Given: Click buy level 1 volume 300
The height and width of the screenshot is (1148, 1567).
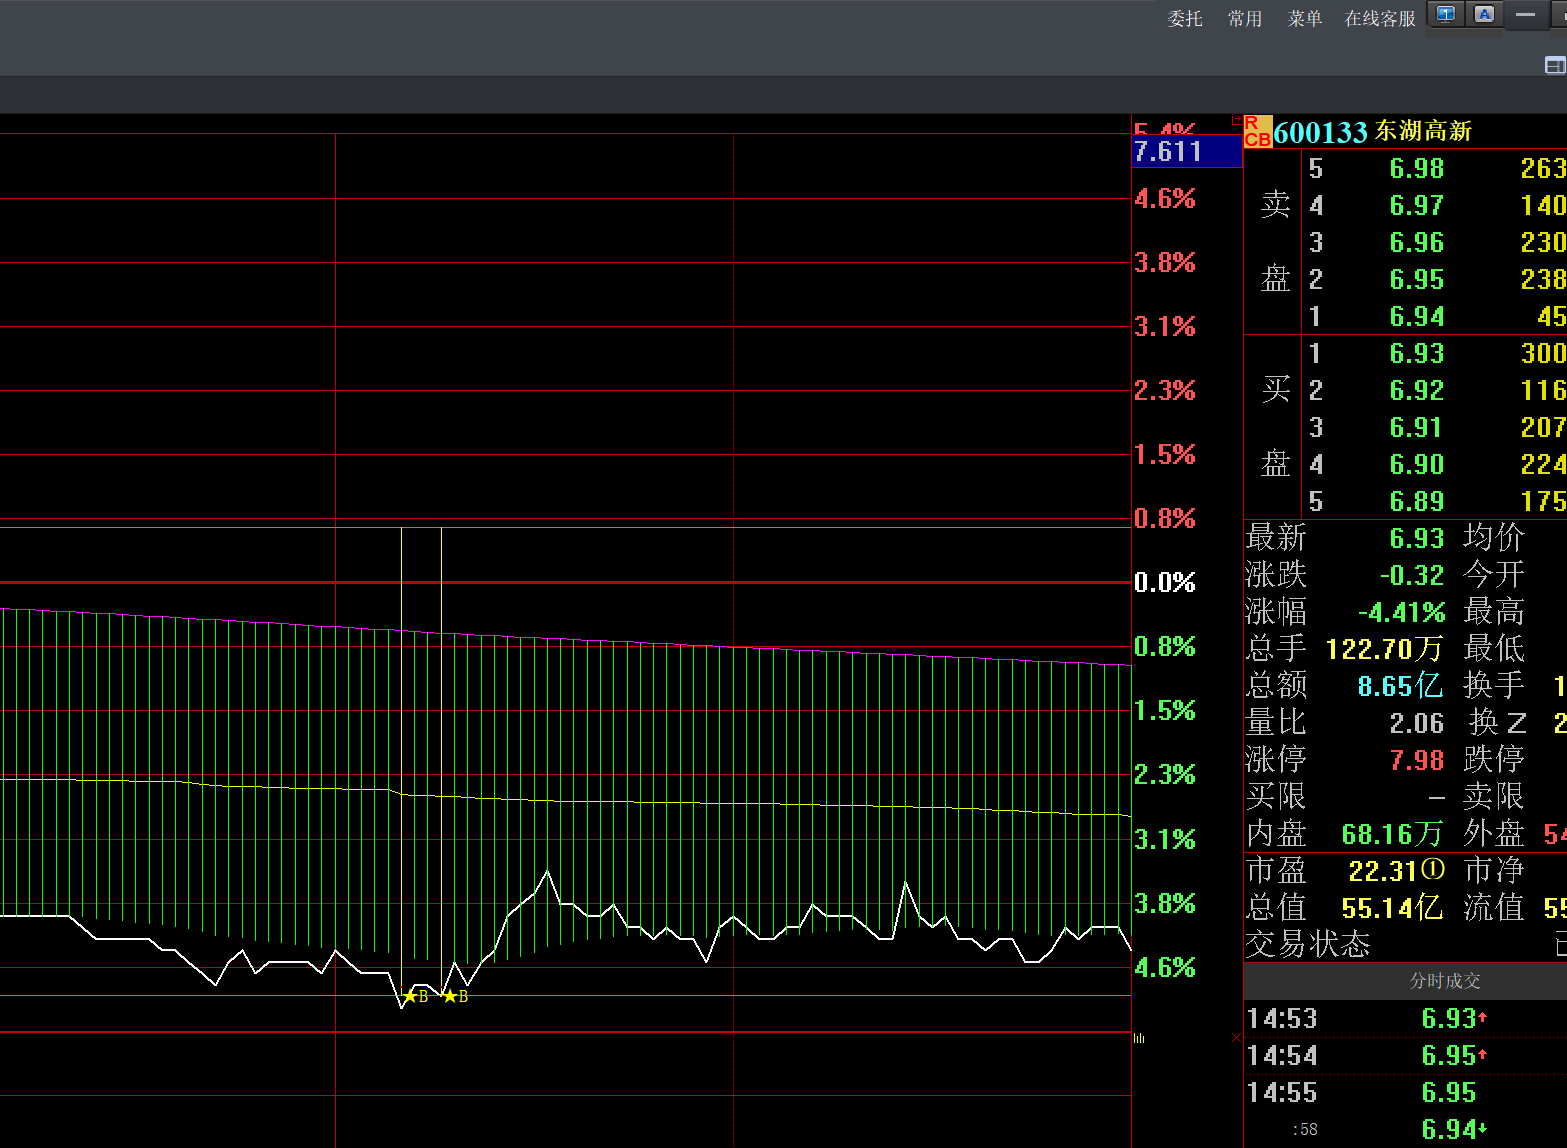Looking at the screenshot, I should point(1543,354).
